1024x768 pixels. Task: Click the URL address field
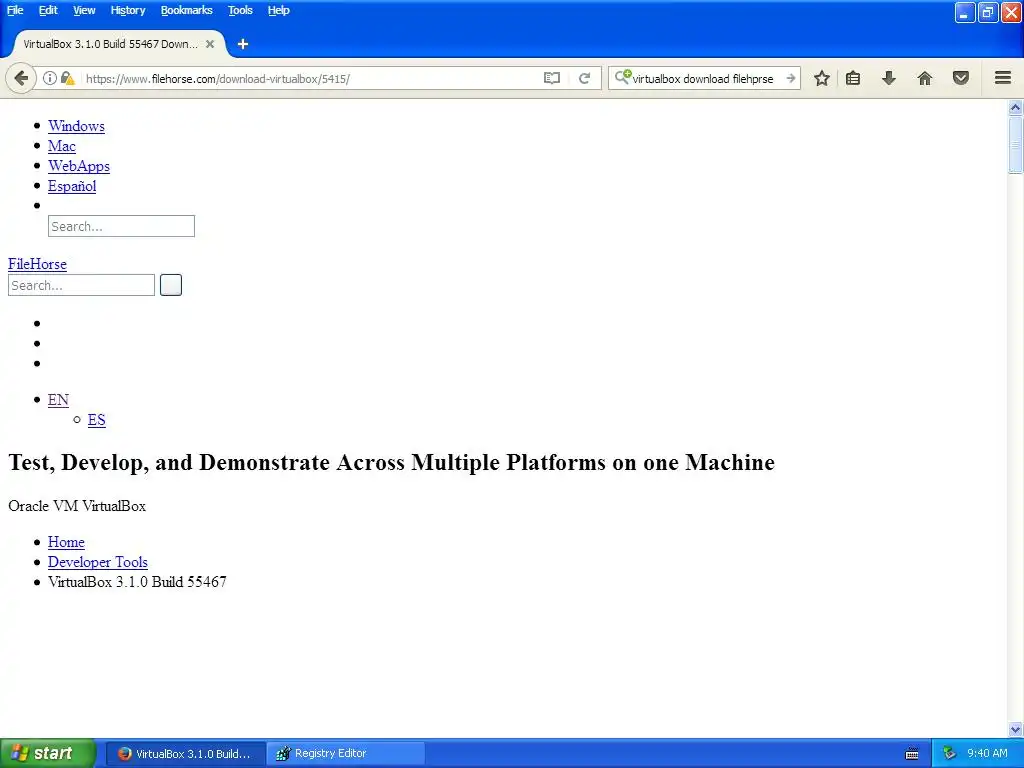310,78
